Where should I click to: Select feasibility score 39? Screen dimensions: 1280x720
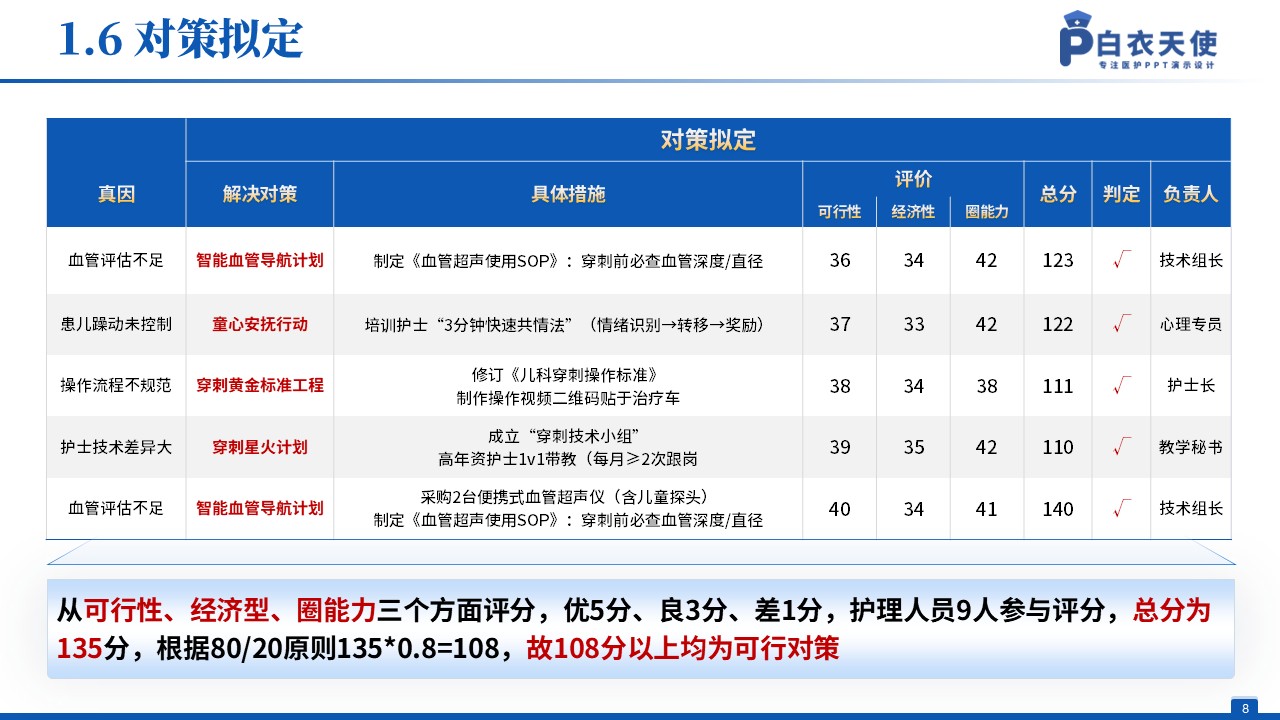click(x=840, y=447)
